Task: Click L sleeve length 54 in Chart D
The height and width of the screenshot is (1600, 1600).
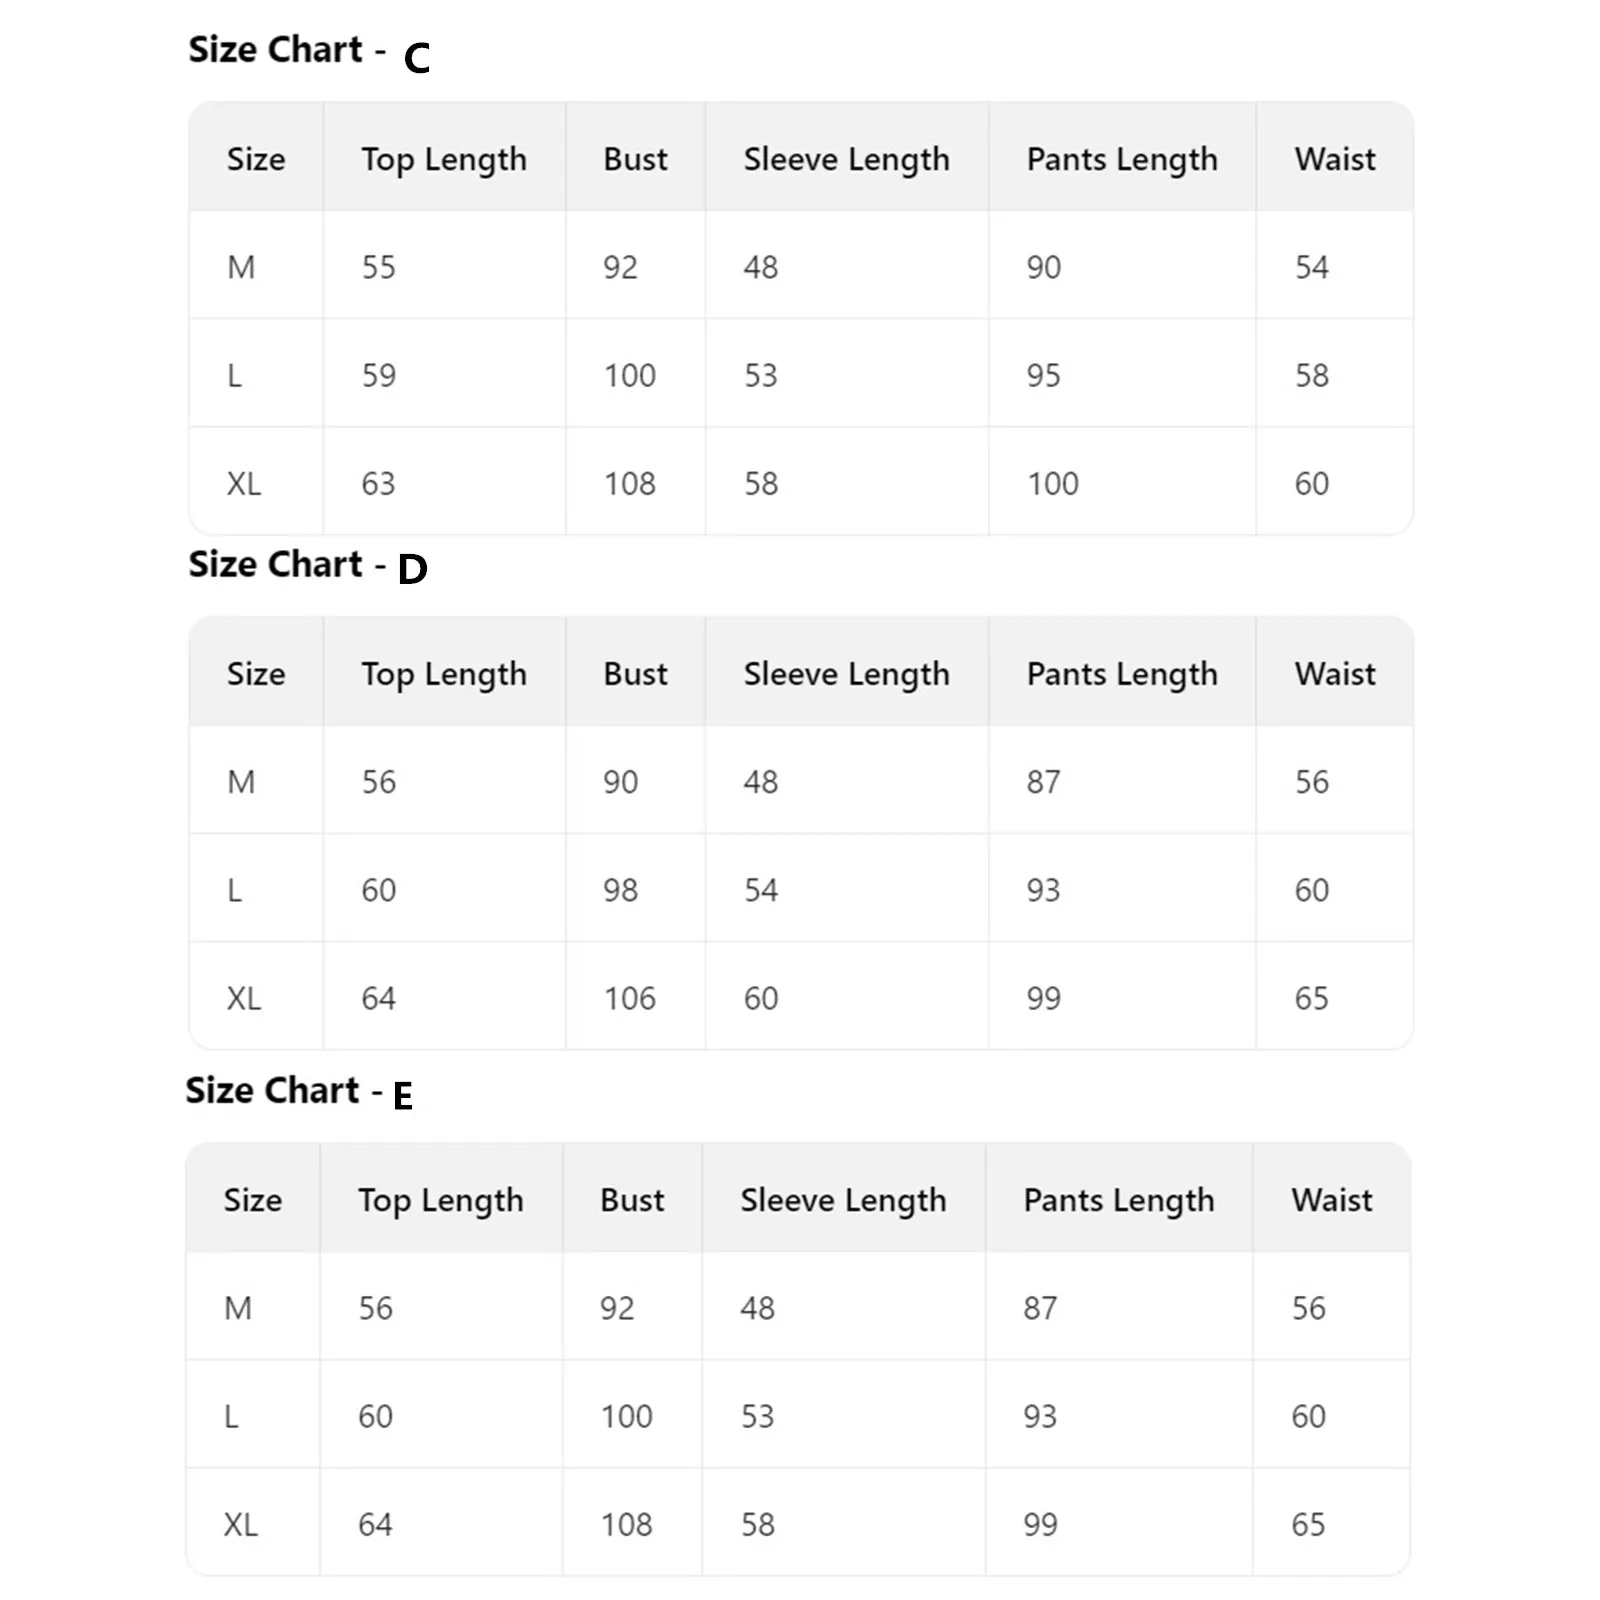Action: [761, 890]
